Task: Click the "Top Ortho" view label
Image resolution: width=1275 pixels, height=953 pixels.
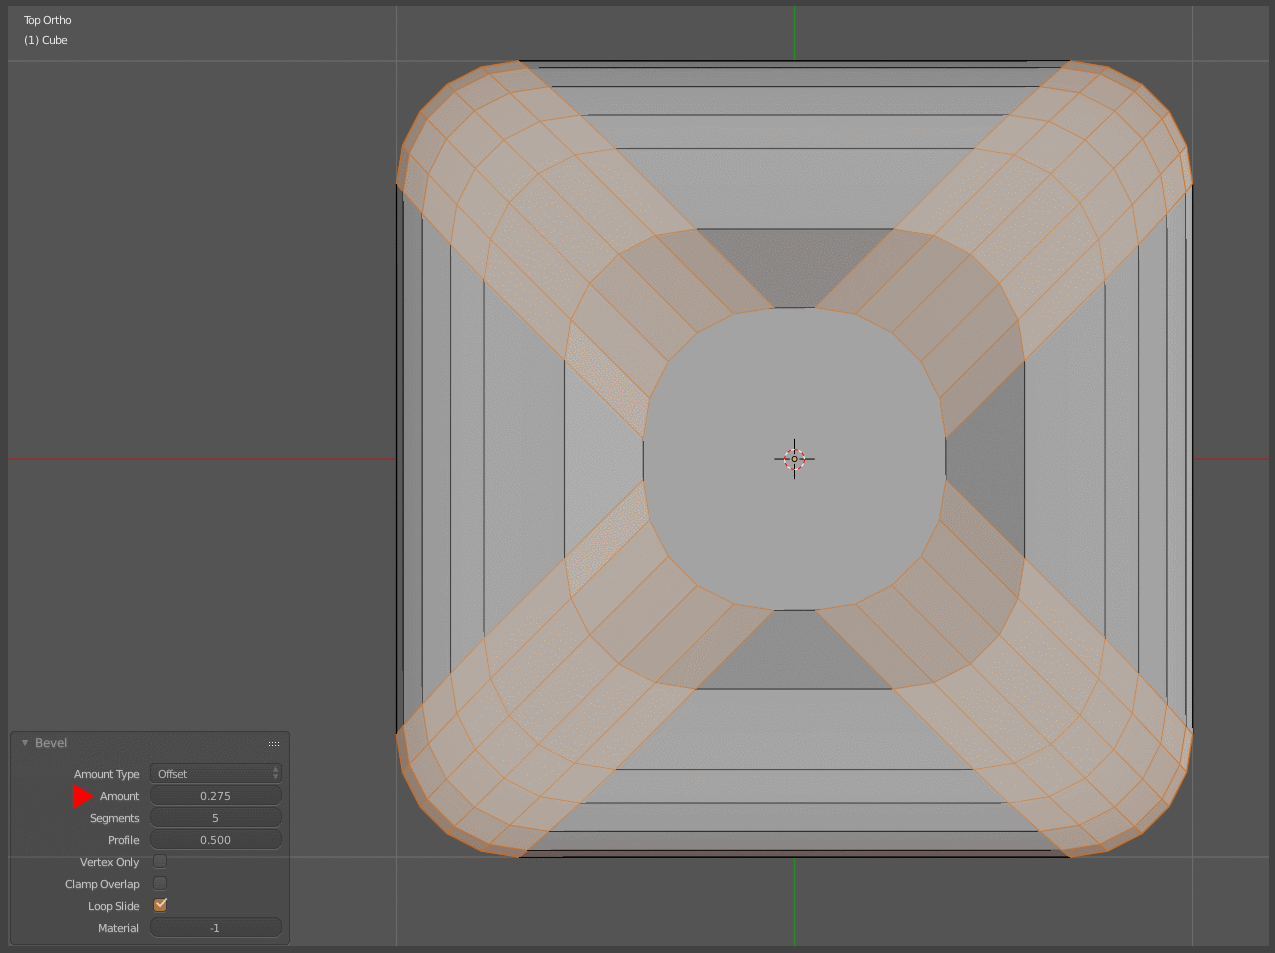Action: tap(48, 20)
